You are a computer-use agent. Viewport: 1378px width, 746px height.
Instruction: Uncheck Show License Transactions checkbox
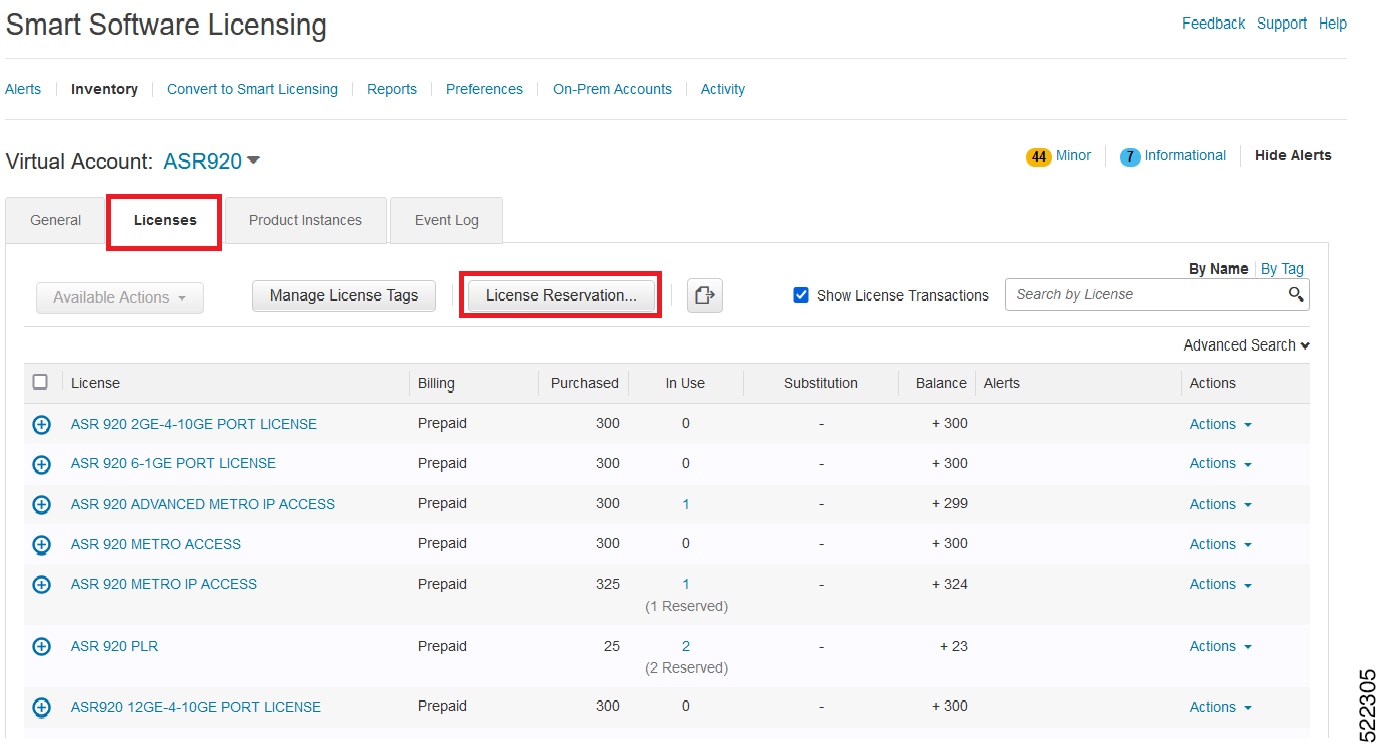[x=801, y=295]
